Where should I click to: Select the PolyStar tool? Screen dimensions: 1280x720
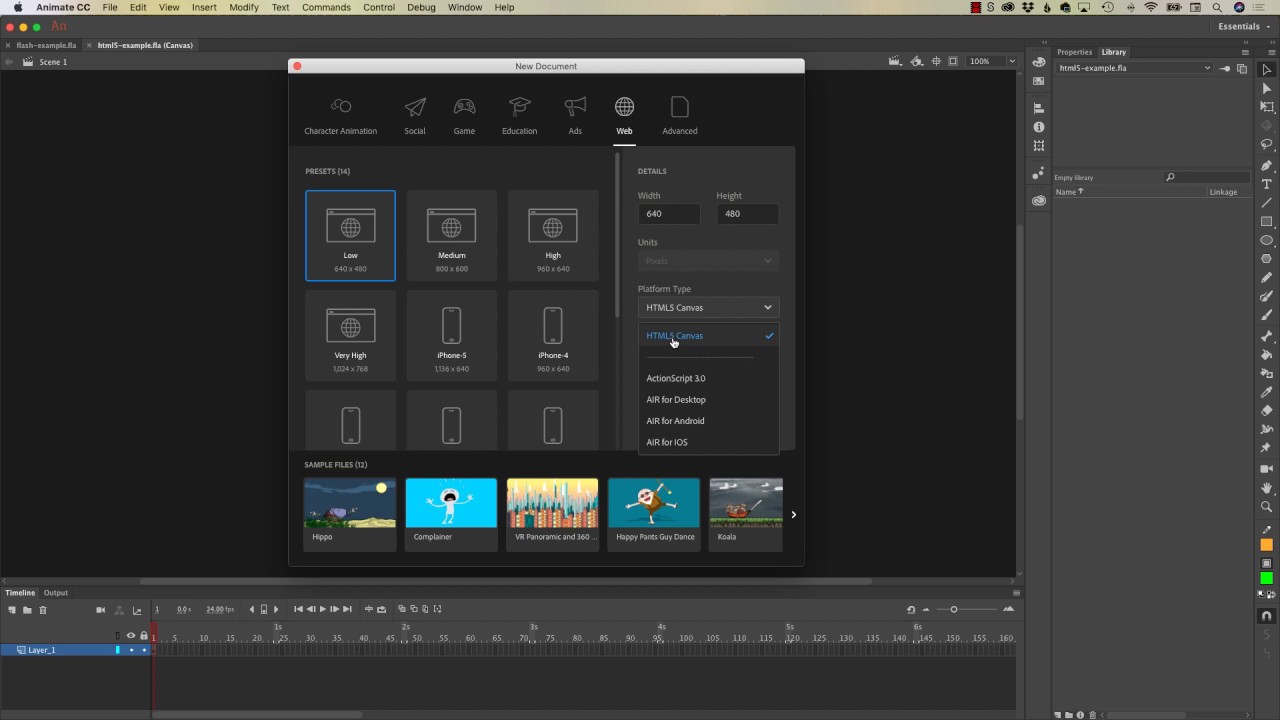pos(1266,259)
